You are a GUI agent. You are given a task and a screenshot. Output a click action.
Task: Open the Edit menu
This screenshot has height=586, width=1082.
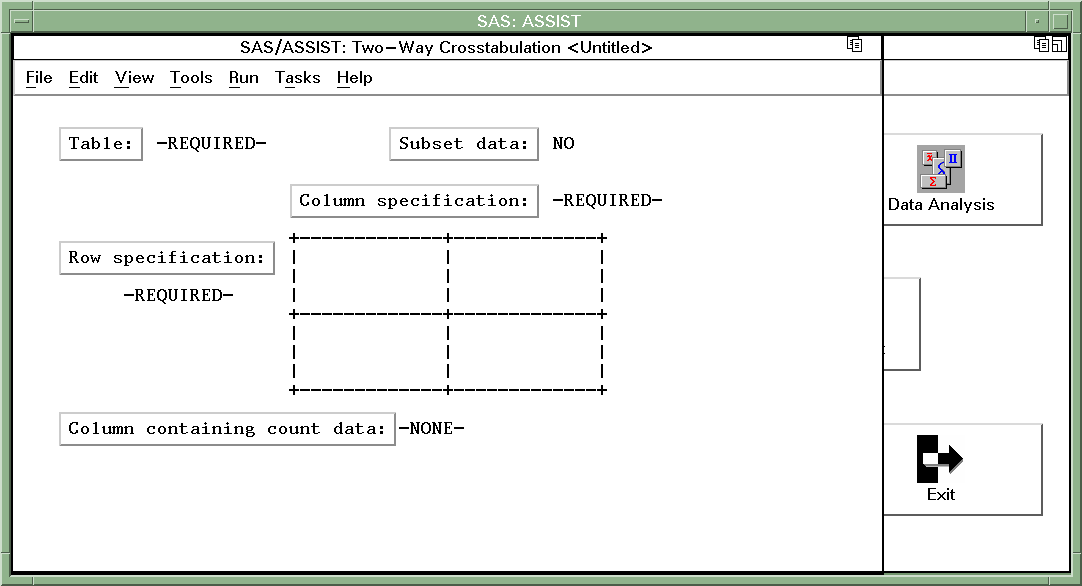(x=83, y=78)
